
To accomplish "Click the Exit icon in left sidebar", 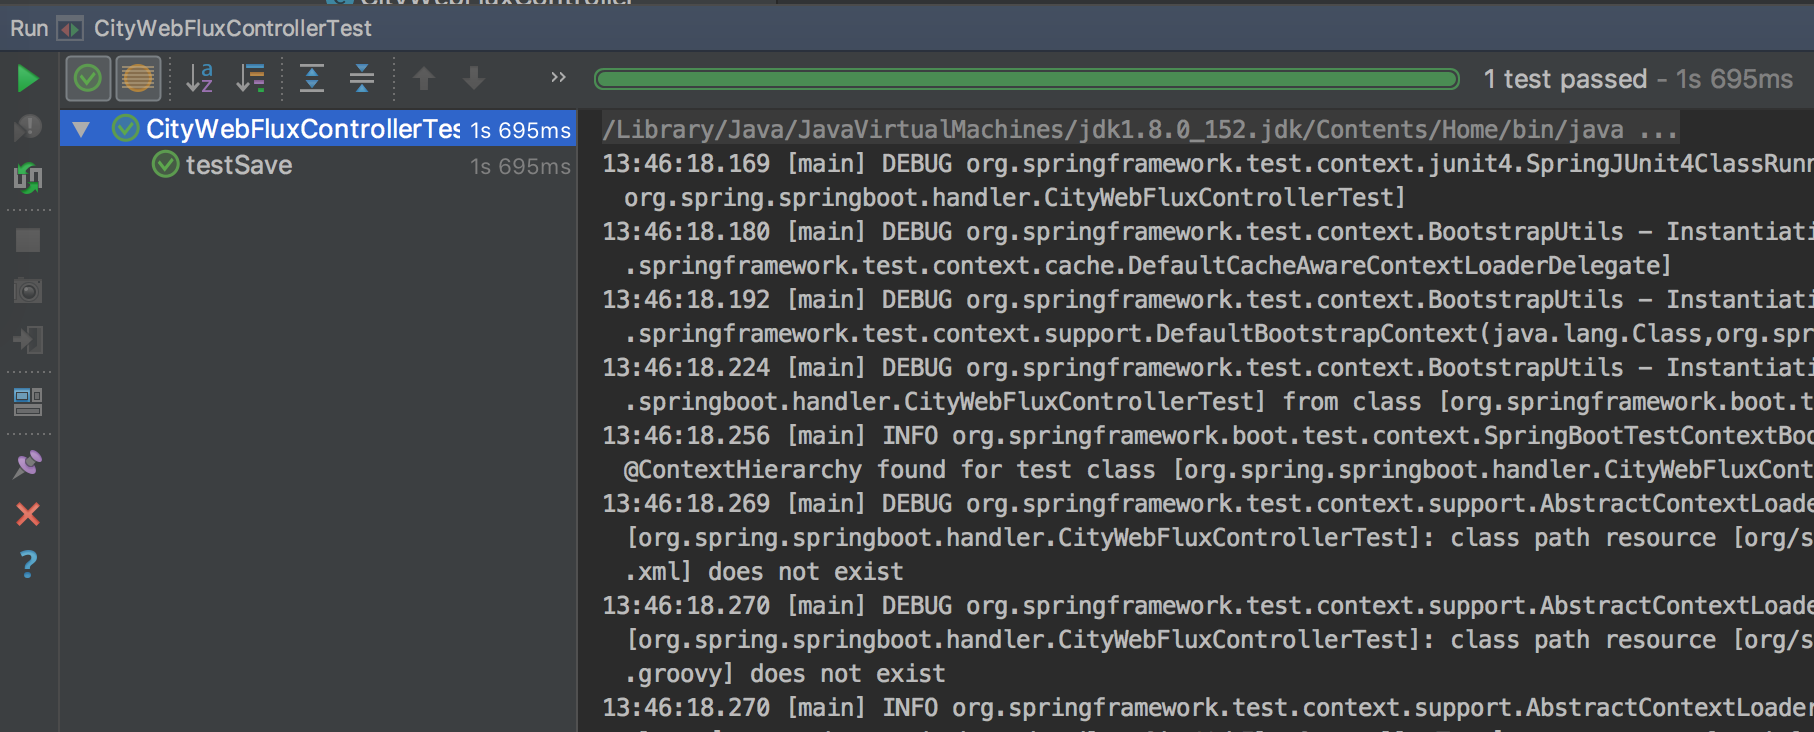I will pos(28,340).
